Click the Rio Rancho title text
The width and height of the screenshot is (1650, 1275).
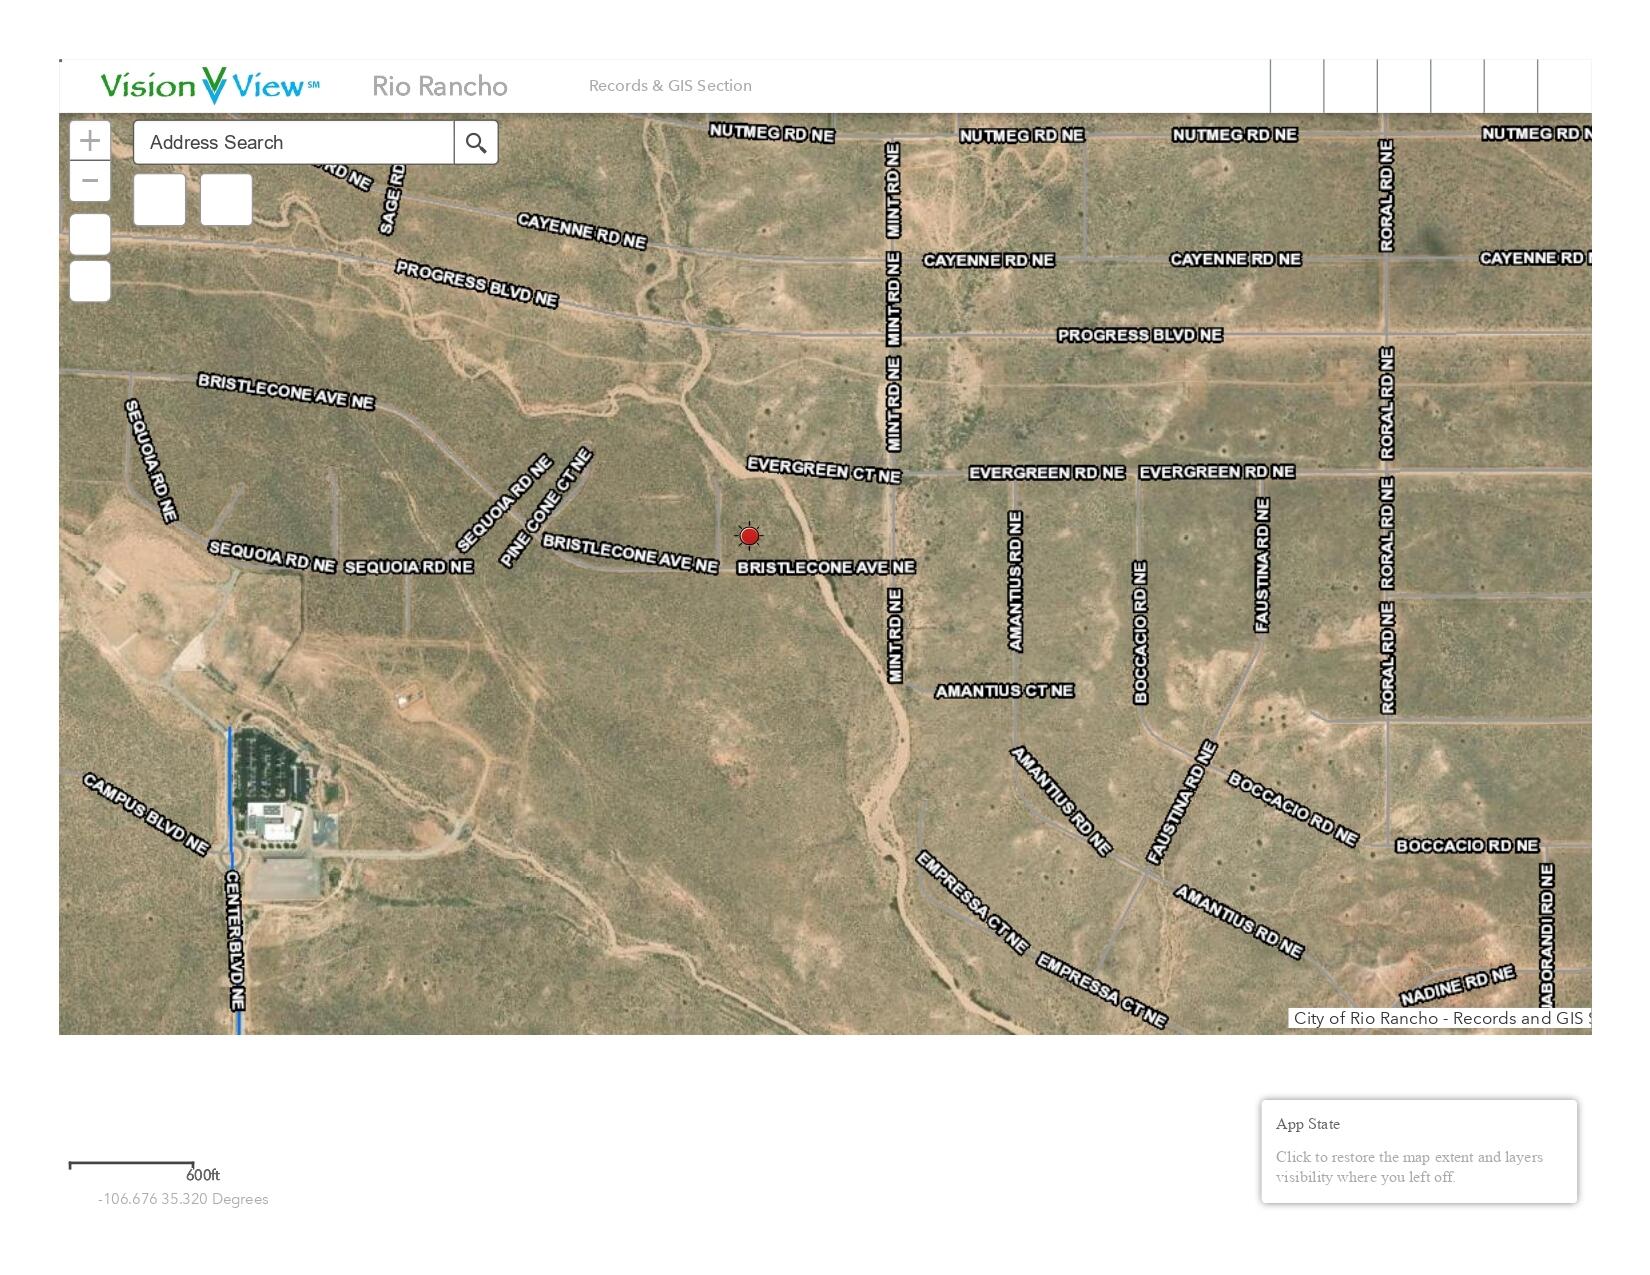439,86
